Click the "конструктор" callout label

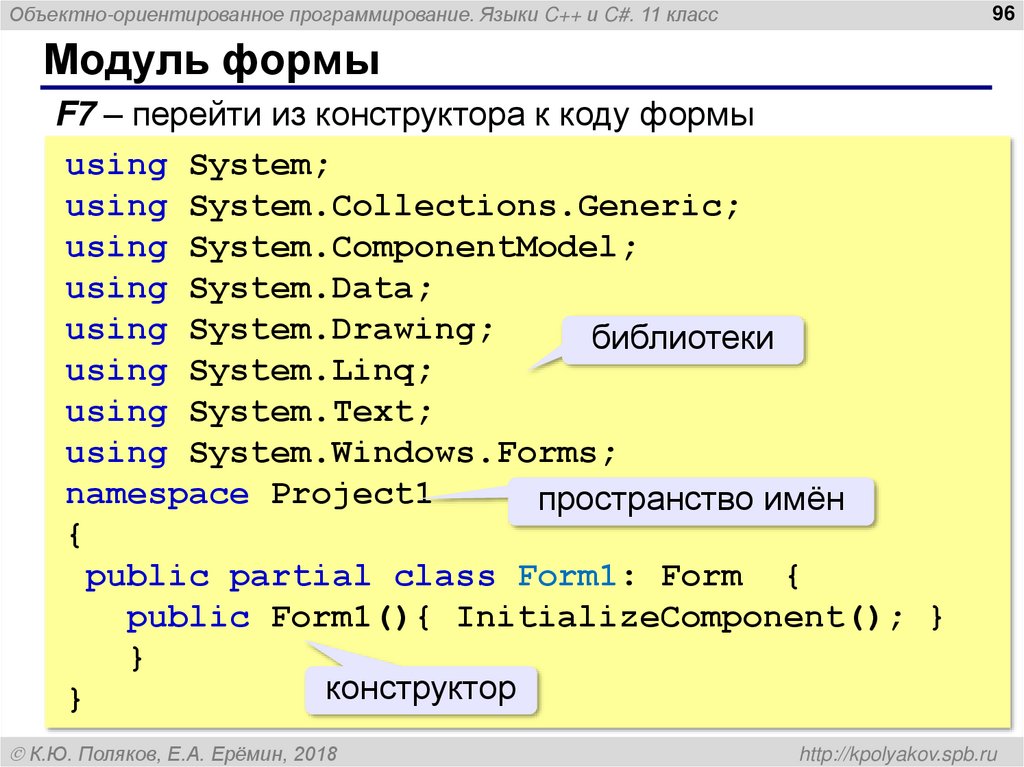[421, 689]
